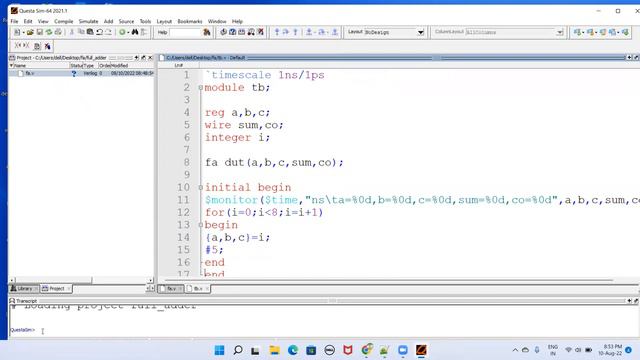The width and height of the screenshot is (640, 360).
Task: Click the first blue up-arrow step icon
Action: (x=277, y=32)
